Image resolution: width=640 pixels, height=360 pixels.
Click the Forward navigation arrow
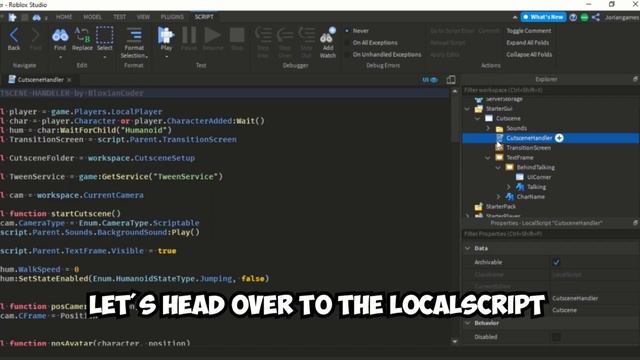click(36, 36)
